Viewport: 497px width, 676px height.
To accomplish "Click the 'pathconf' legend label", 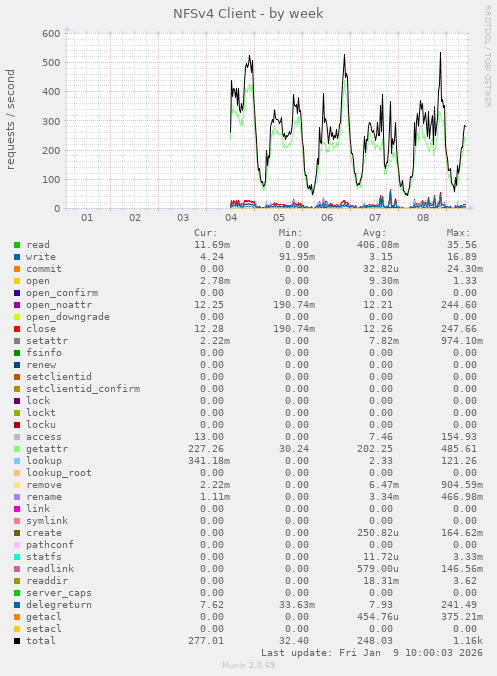I will pyautogui.click(x=50, y=545).
